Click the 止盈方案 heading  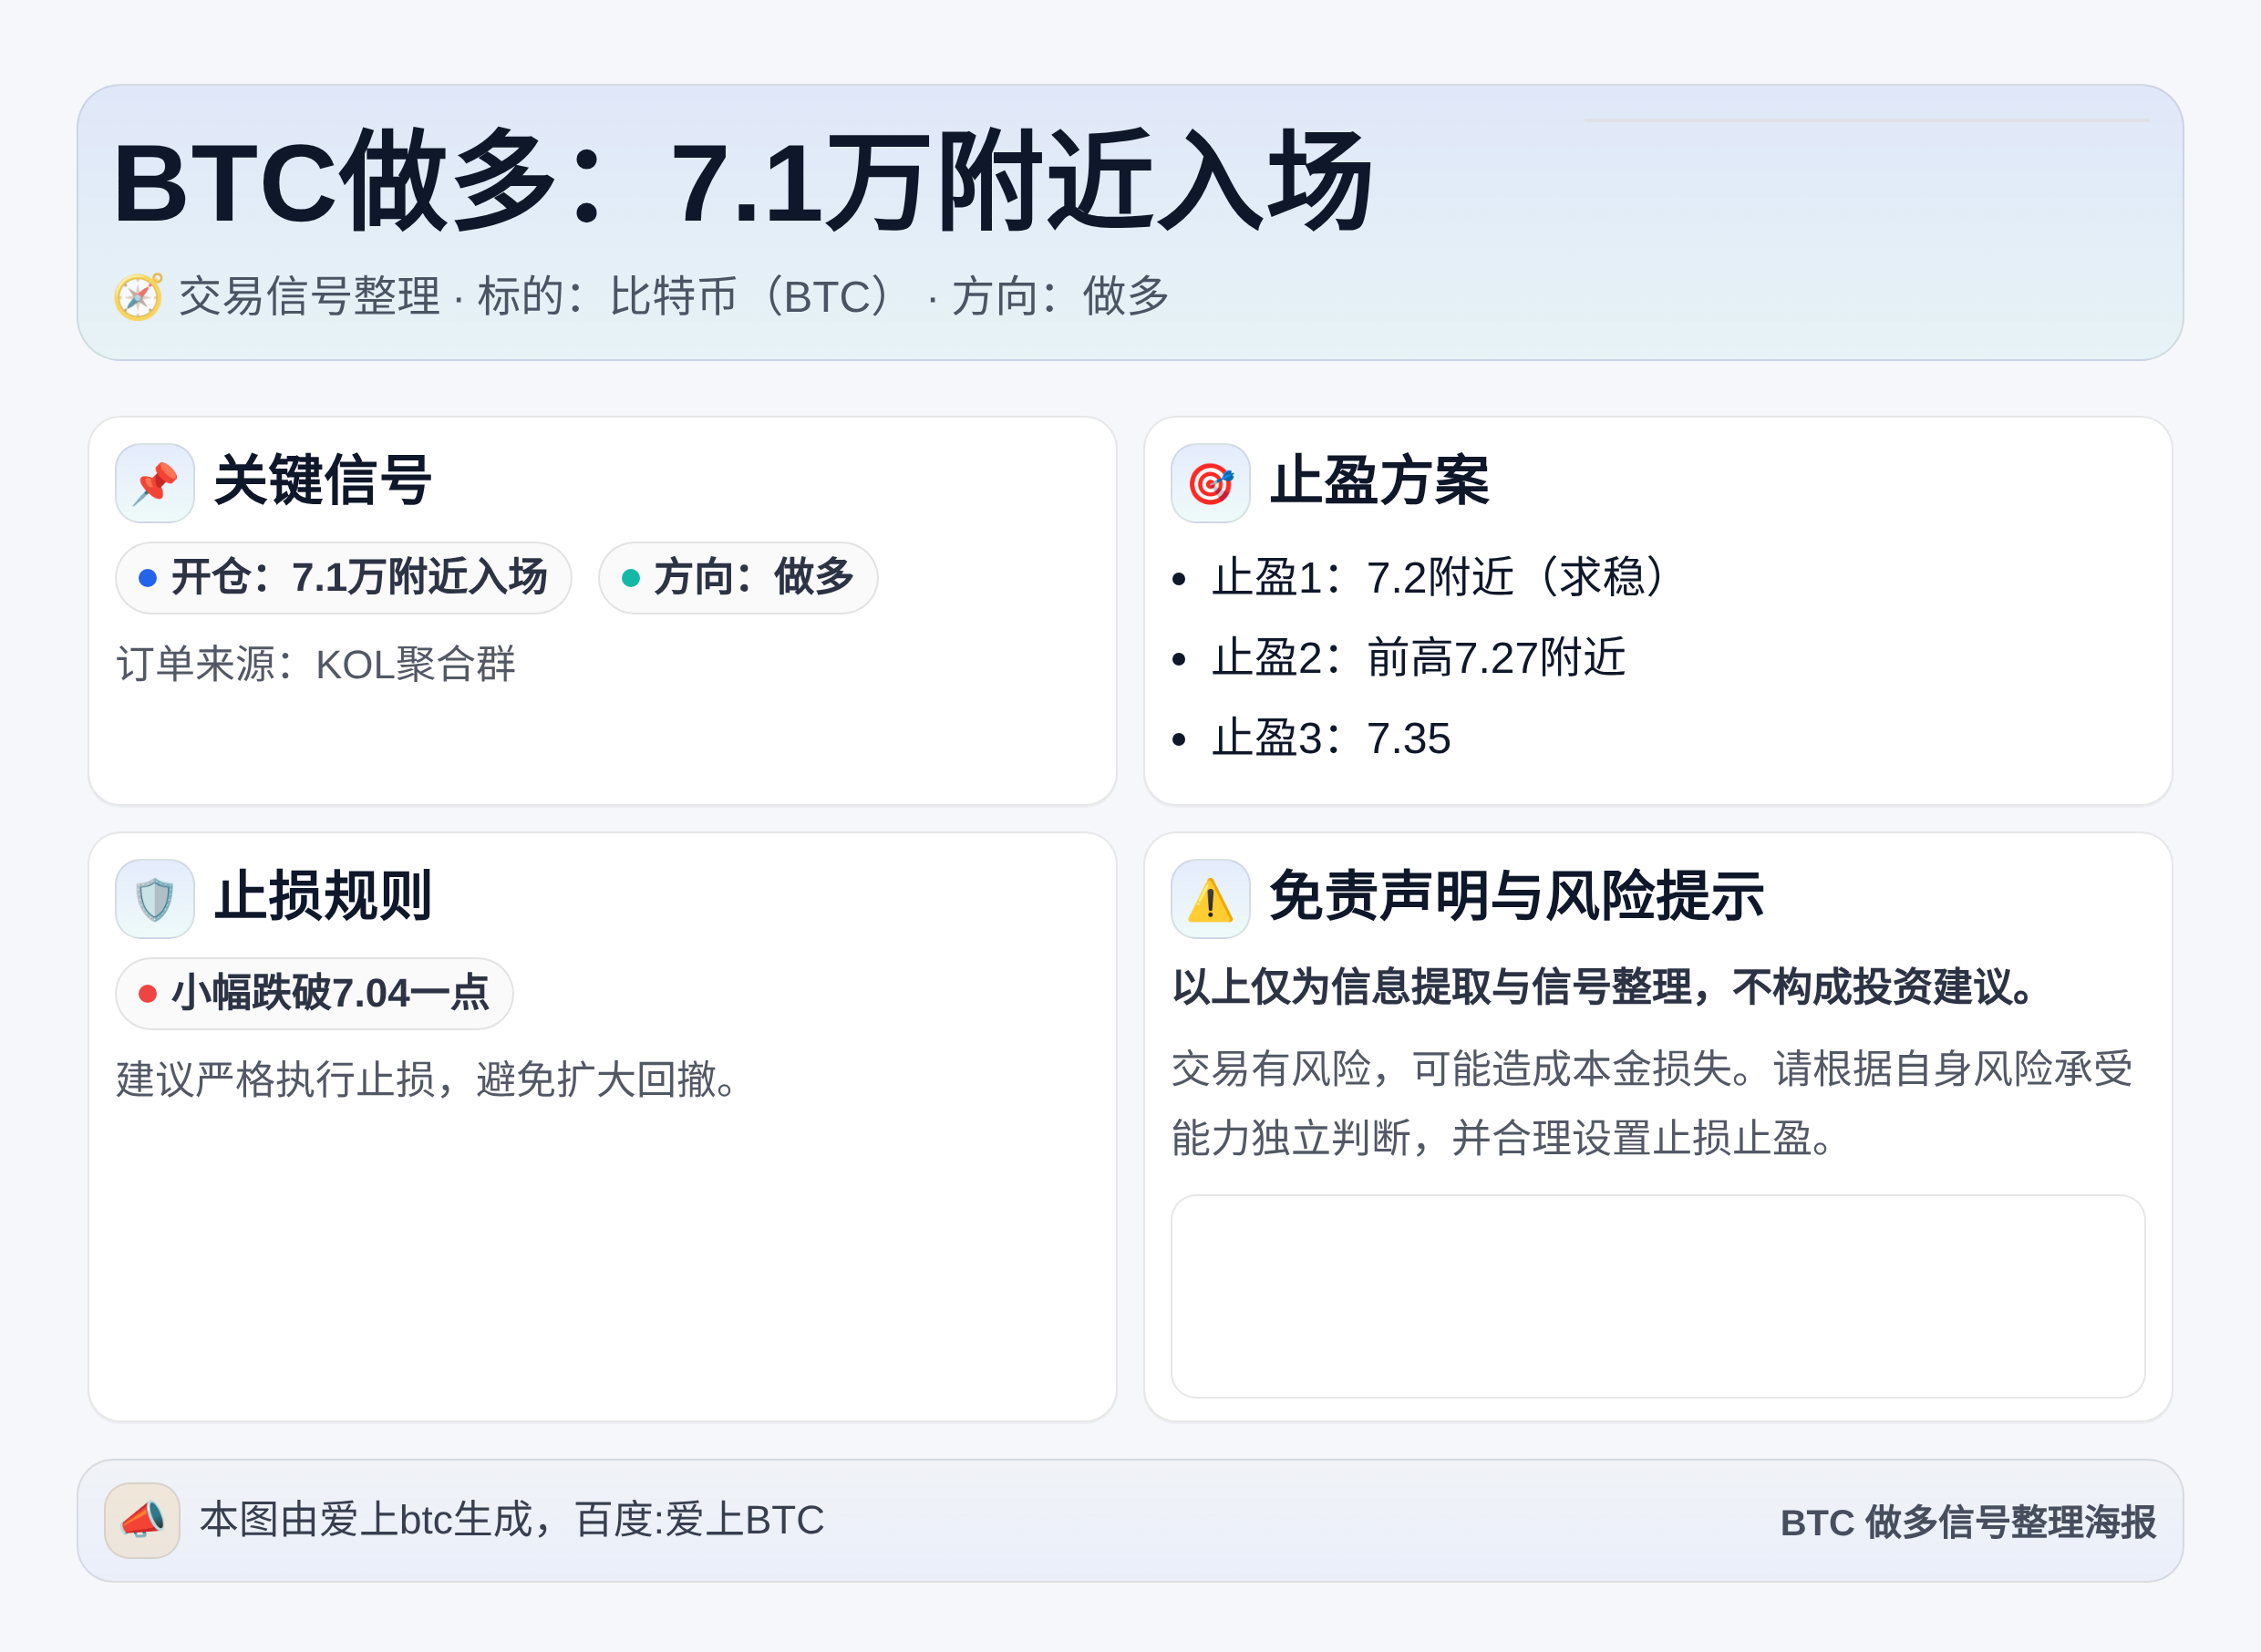click(x=1379, y=481)
